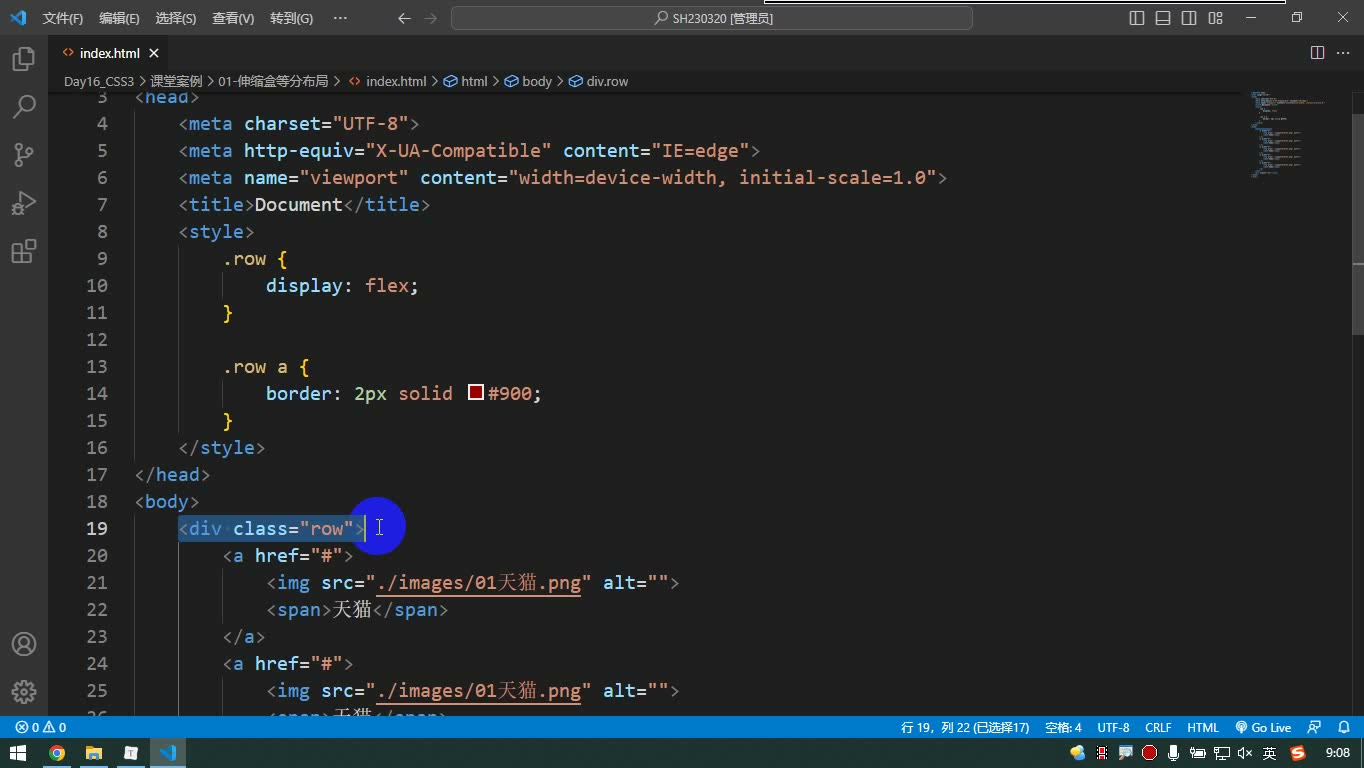1364x768 pixels.
Task: Open the Windows Start menu
Action: pos(18,753)
